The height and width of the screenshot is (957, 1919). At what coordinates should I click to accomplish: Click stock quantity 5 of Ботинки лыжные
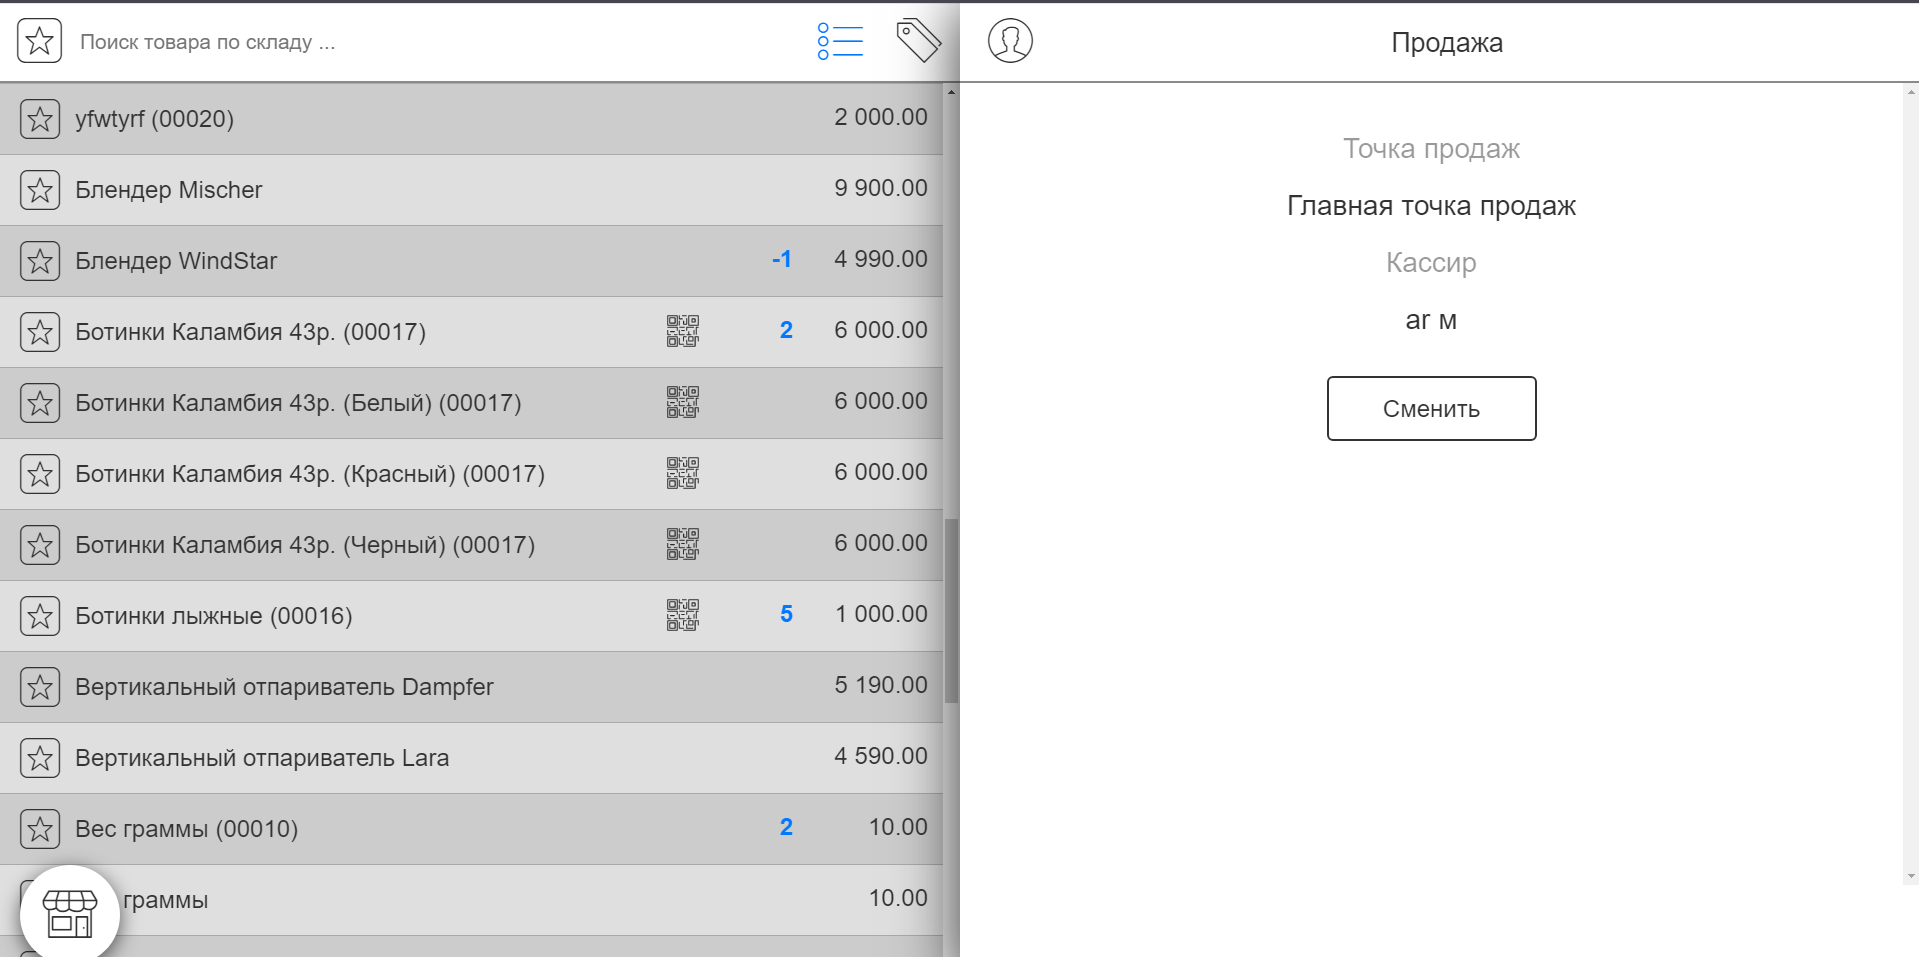point(786,614)
